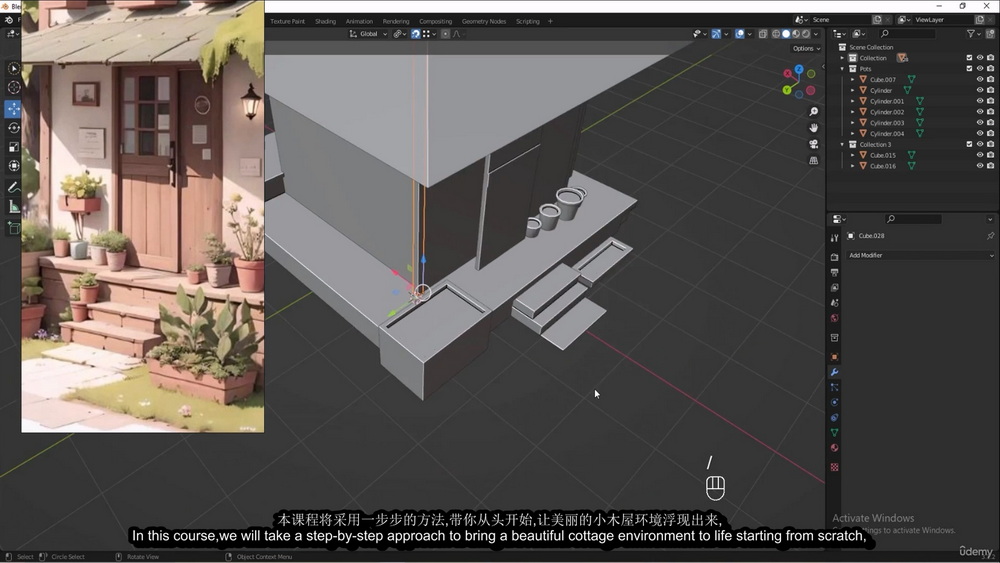This screenshot has height=563, width=1000.
Task: Hide Cube.016 with its eye icon
Action: 980,166
